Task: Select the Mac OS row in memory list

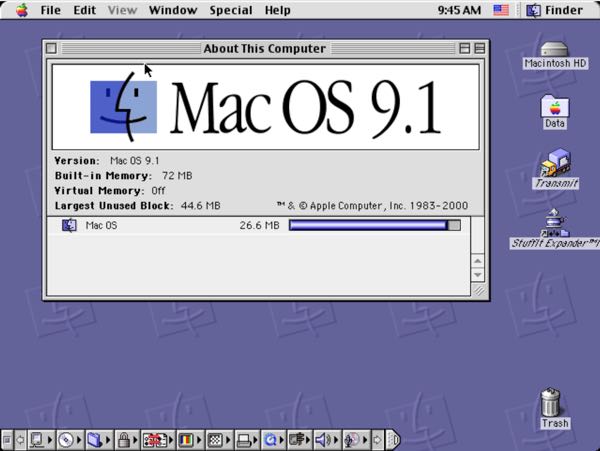Action: pos(259,225)
